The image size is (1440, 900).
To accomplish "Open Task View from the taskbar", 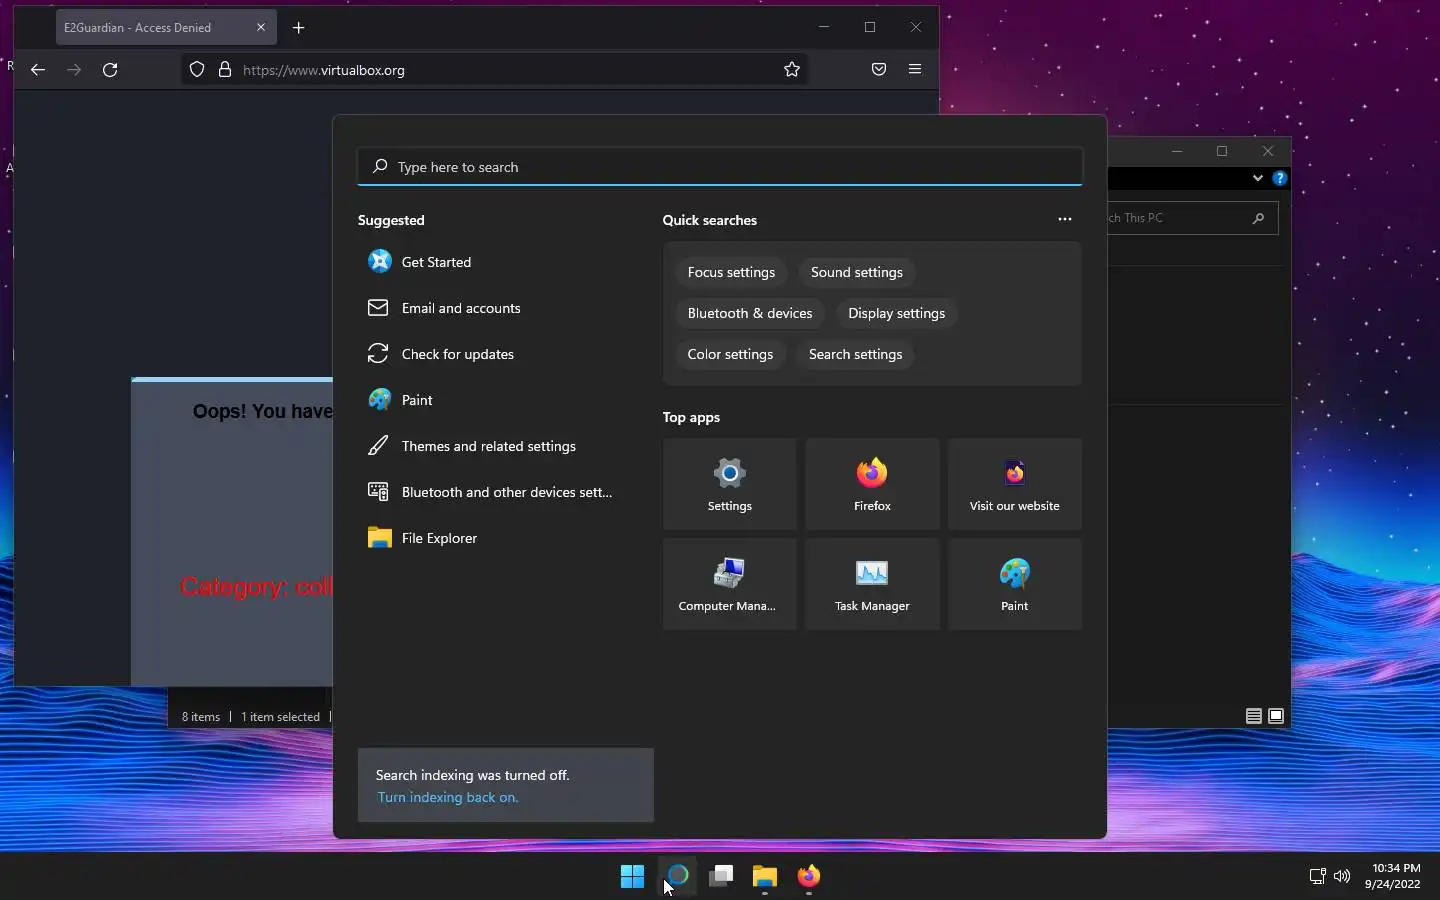I will 721,877.
